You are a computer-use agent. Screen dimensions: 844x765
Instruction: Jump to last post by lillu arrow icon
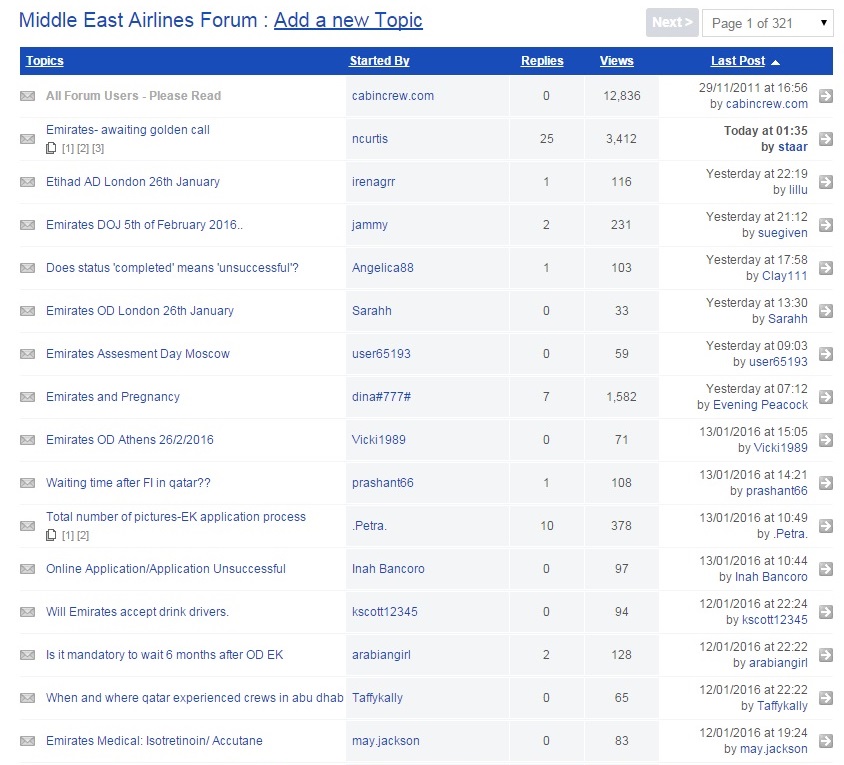(x=826, y=182)
